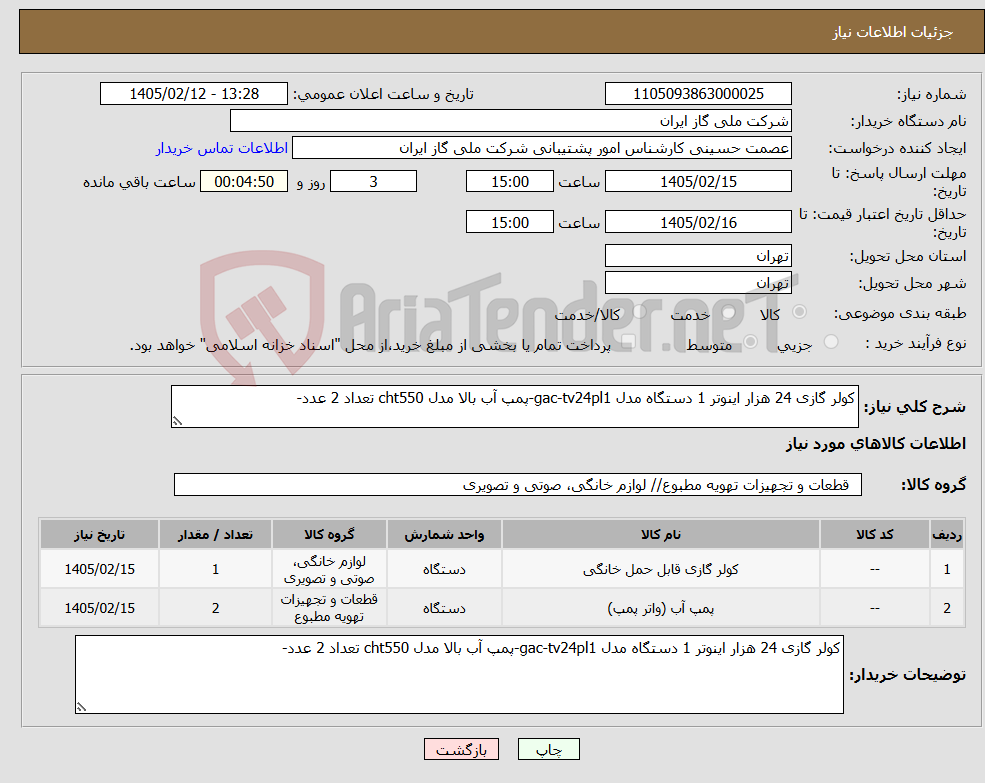Click the date 1405/02/15 in row 2

[99, 608]
